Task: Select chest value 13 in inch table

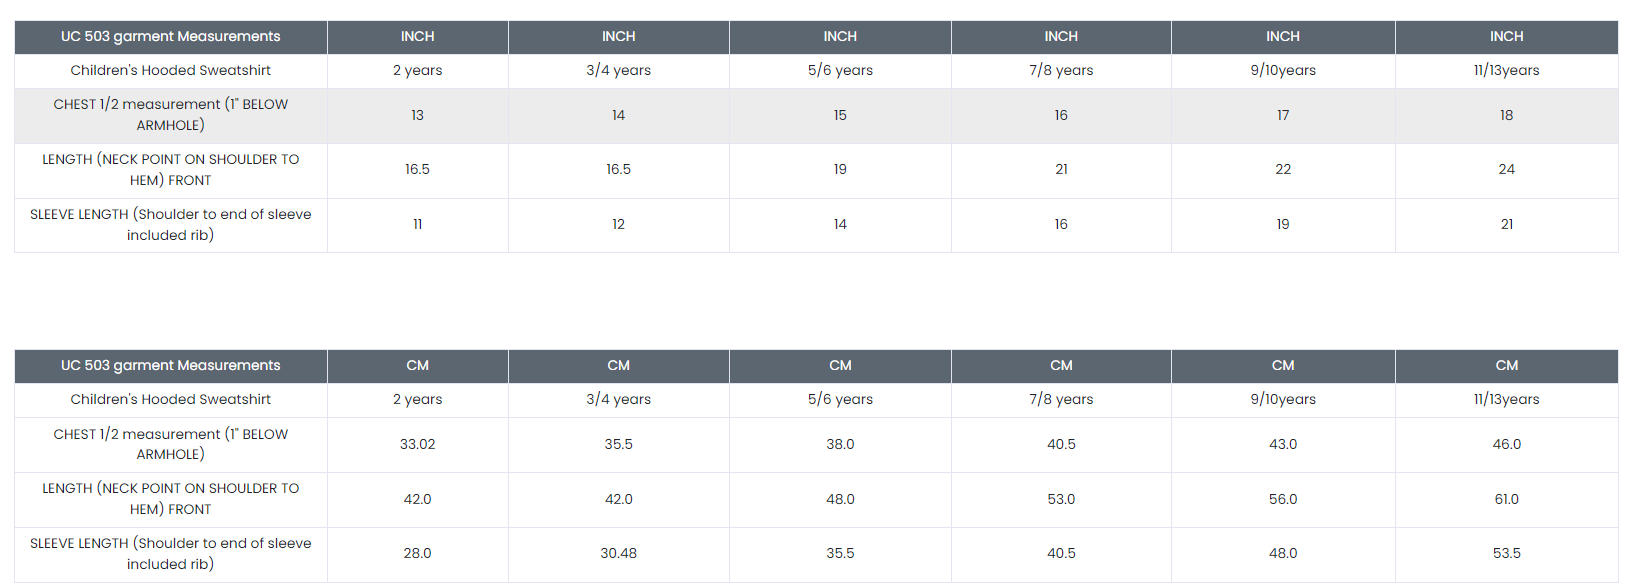Action: (417, 115)
